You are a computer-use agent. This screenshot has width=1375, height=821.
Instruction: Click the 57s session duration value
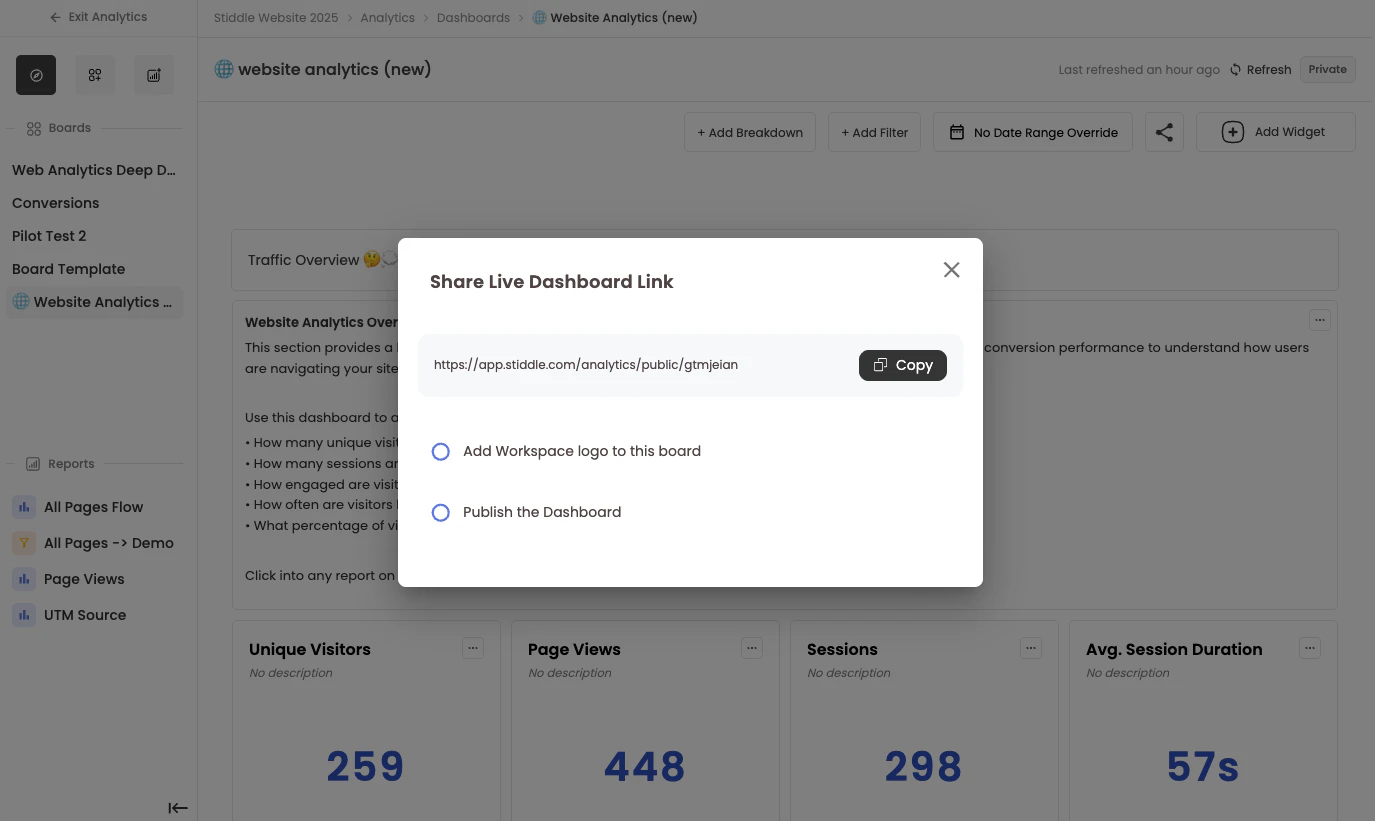click(1203, 767)
